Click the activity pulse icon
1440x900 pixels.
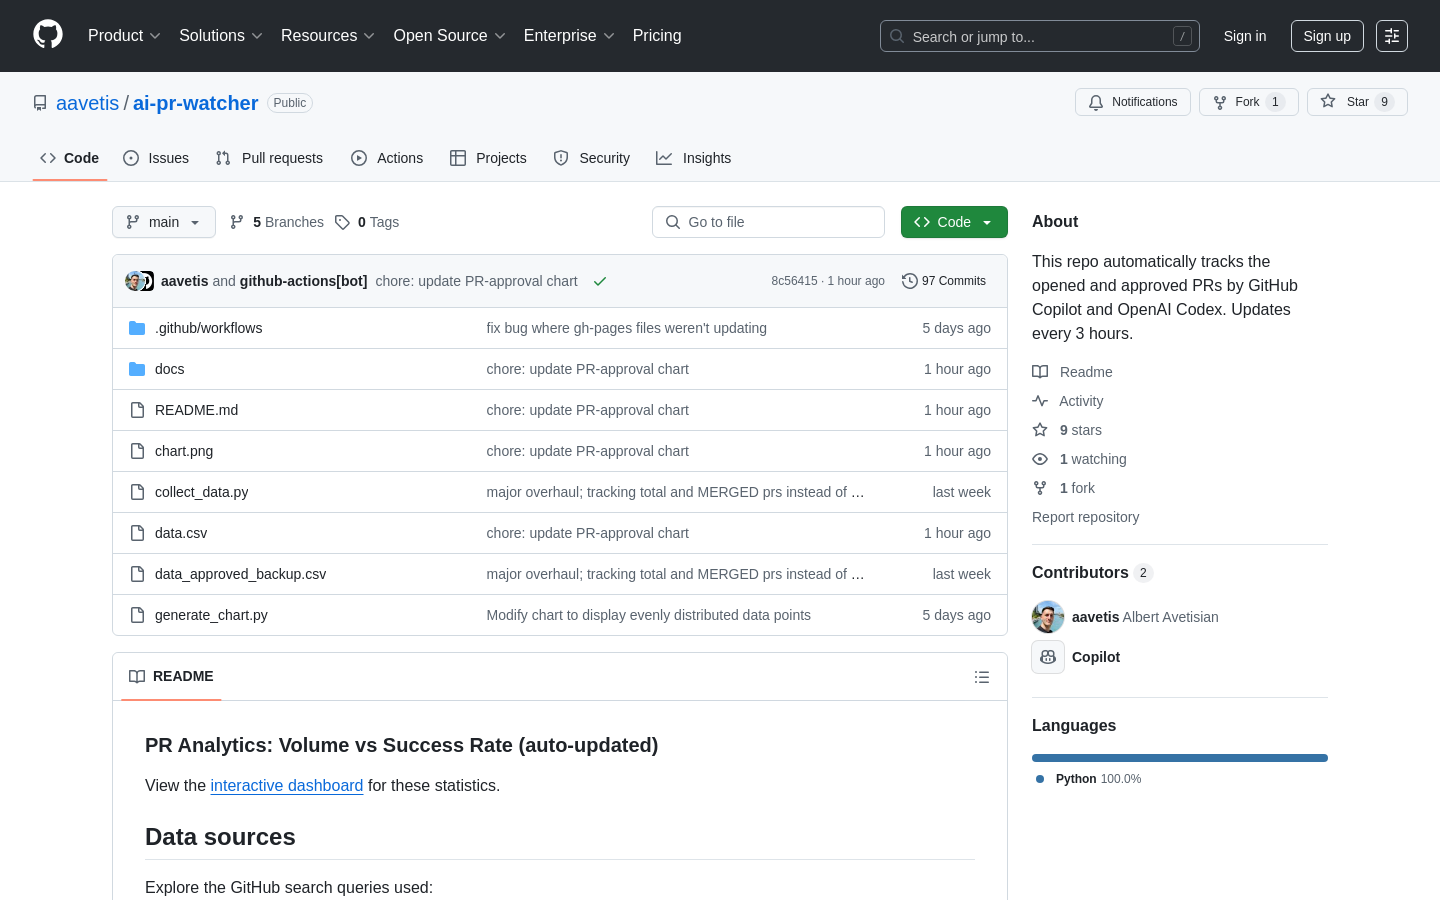point(1040,401)
